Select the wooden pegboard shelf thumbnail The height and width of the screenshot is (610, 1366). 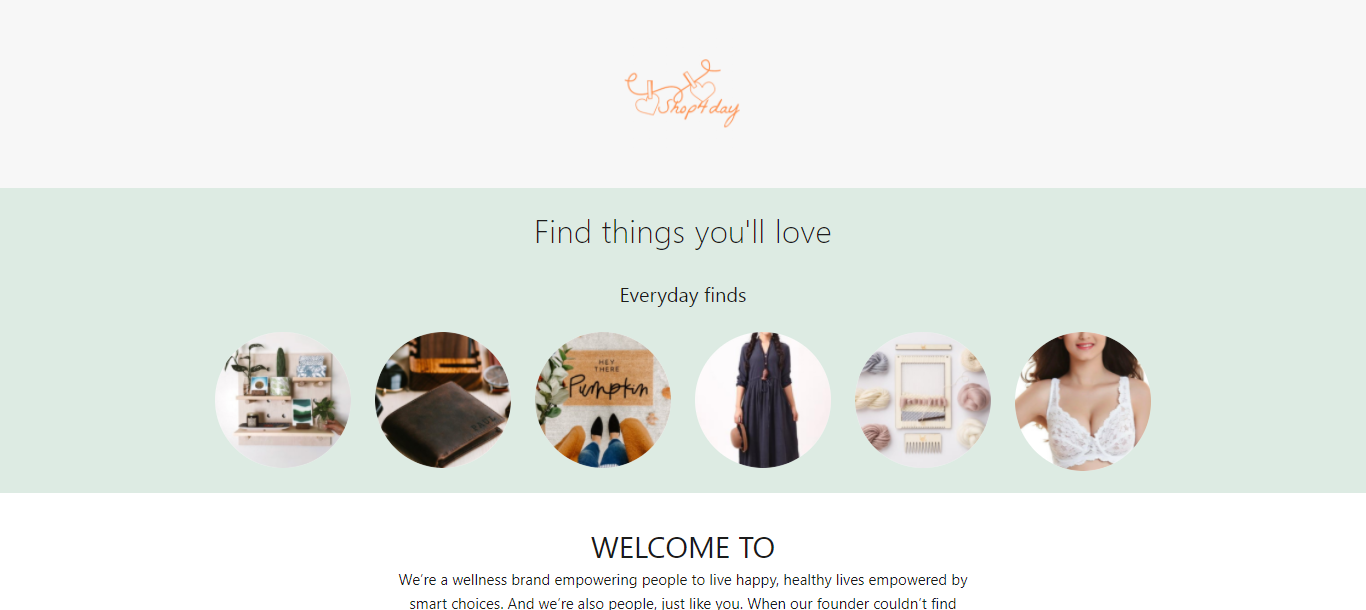click(x=283, y=400)
